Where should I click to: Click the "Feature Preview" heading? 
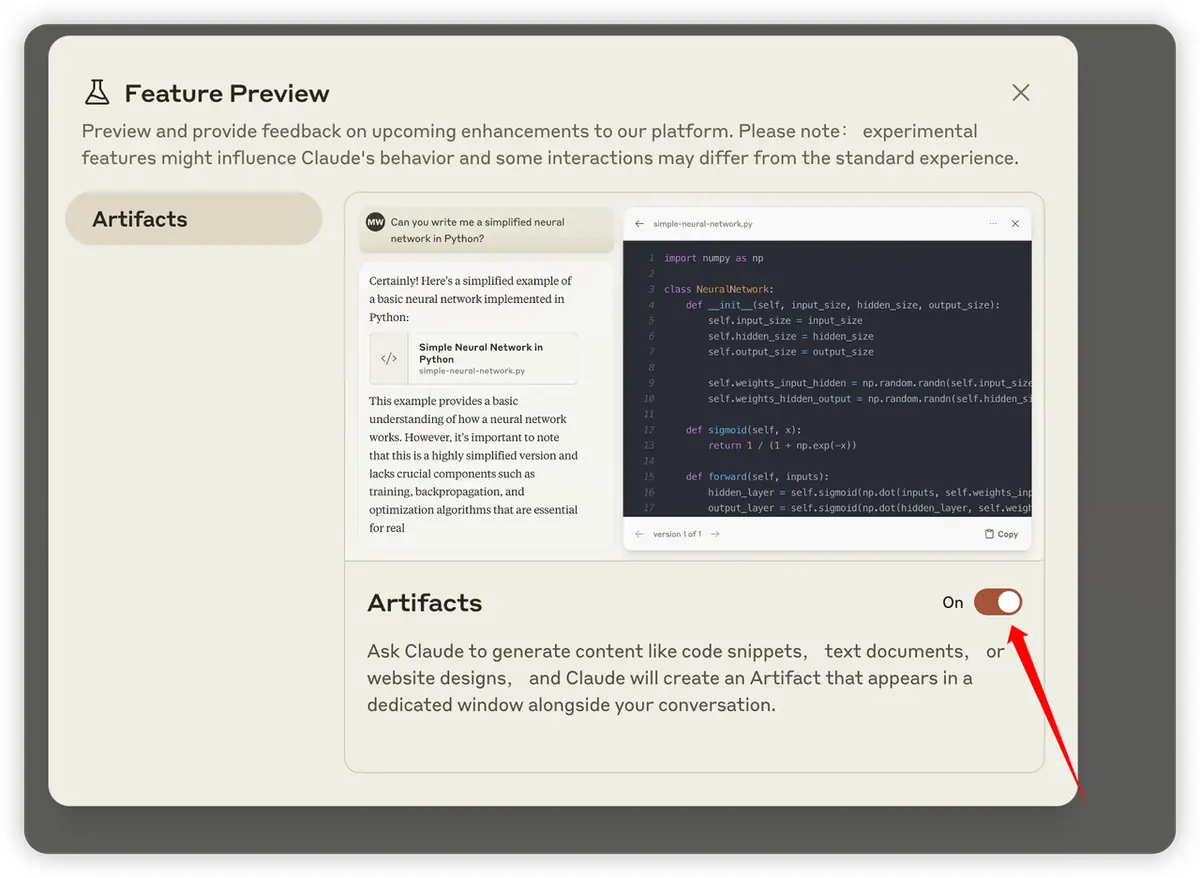(x=227, y=94)
